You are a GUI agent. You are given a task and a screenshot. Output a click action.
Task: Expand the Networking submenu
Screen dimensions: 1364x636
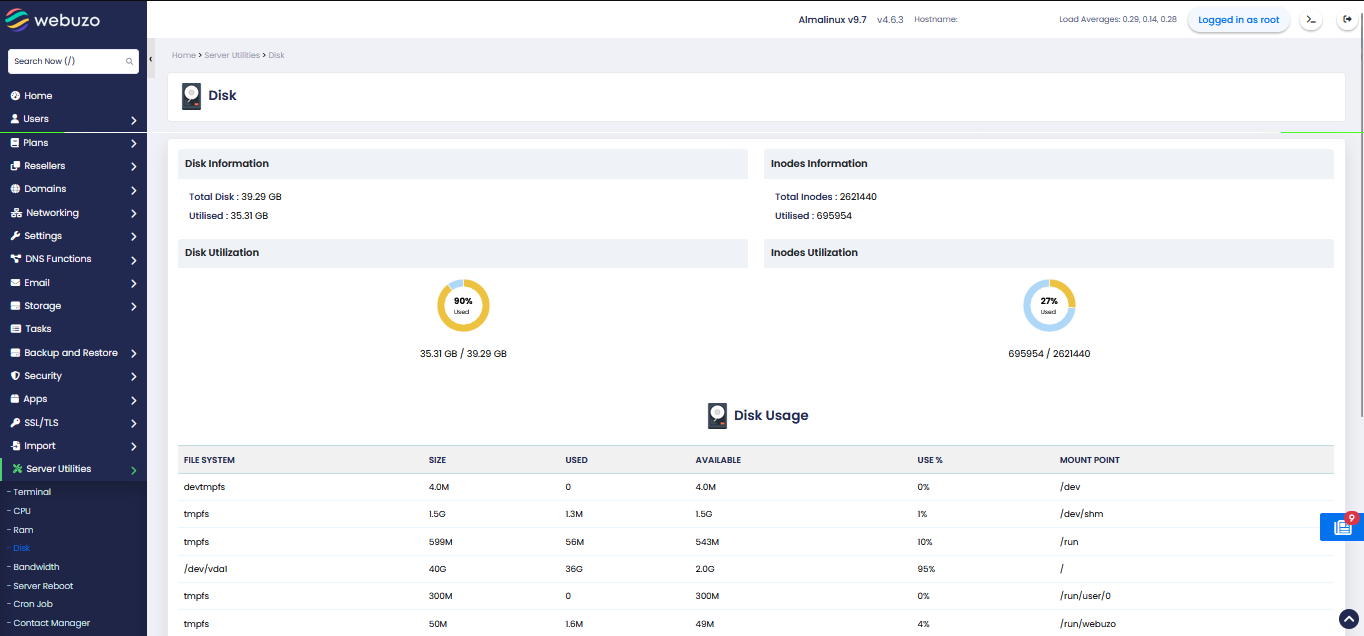pyautogui.click(x=73, y=213)
